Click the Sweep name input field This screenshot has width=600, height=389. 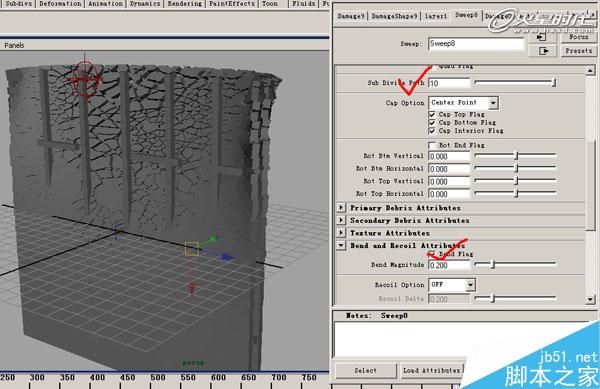pyautogui.click(x=476, y=44)
